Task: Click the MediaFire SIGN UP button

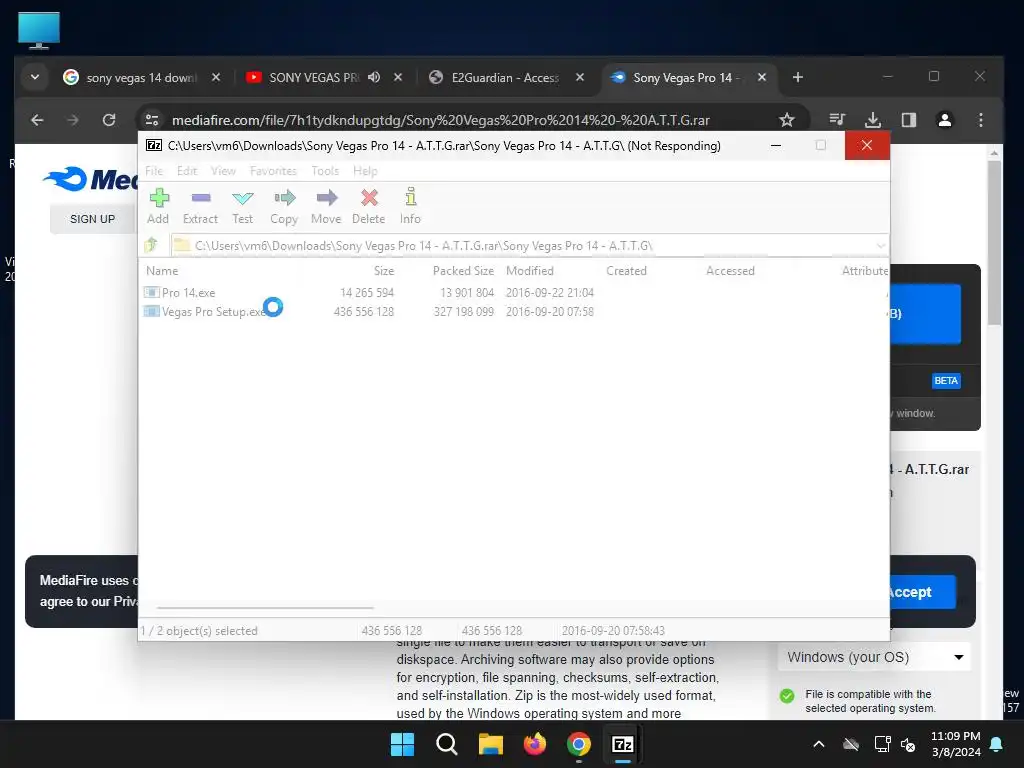Action: pyautogui.click(x=92, y=219)
